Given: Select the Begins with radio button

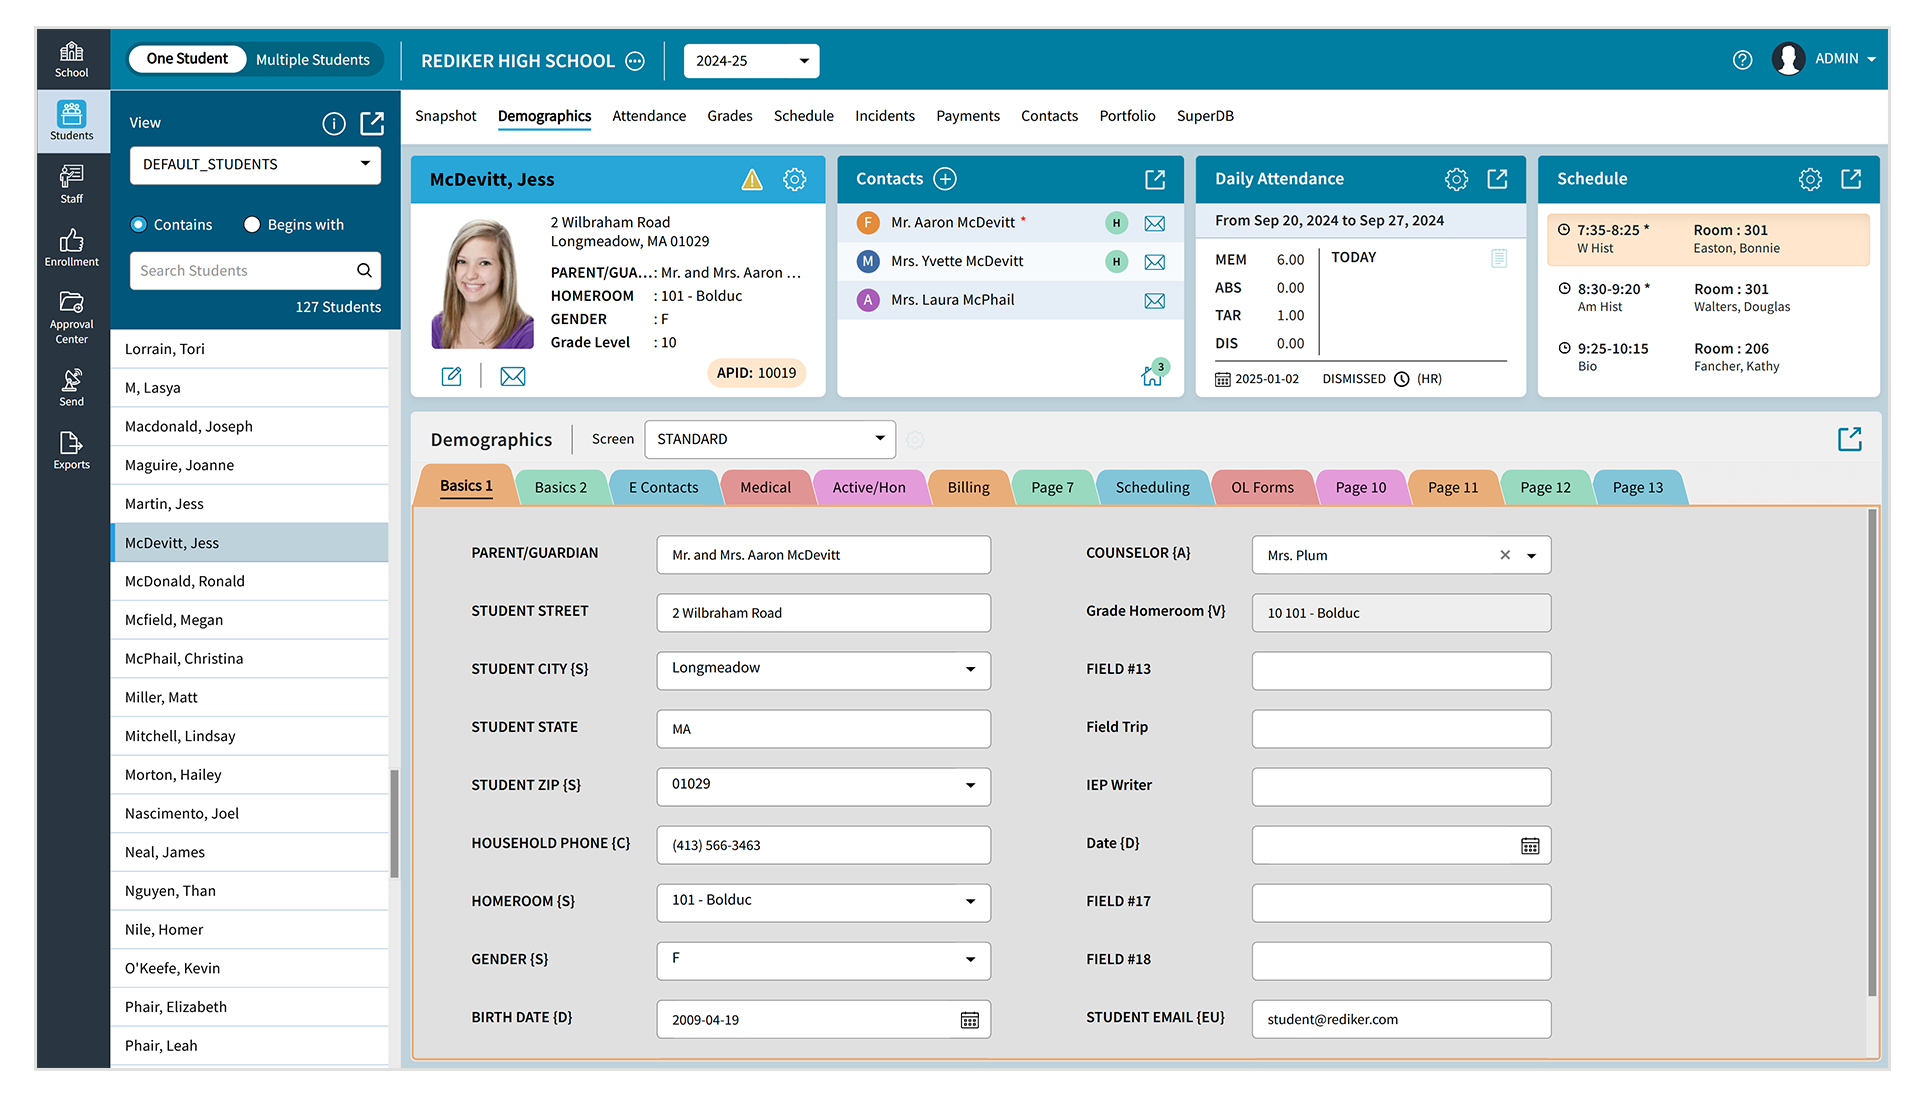Looking at the screenshot, I should point(251,224).
